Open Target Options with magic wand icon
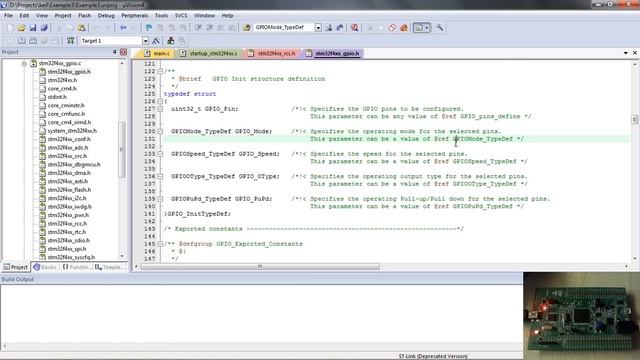The width and height of the screenshot is (640, 360). (x=156, y=41)
